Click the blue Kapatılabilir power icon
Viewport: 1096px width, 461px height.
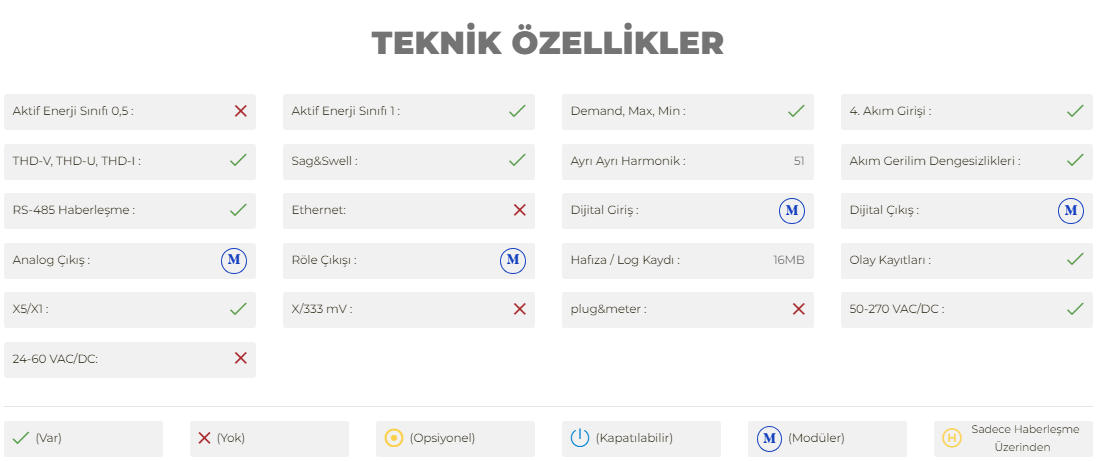[x=580, y=438]
